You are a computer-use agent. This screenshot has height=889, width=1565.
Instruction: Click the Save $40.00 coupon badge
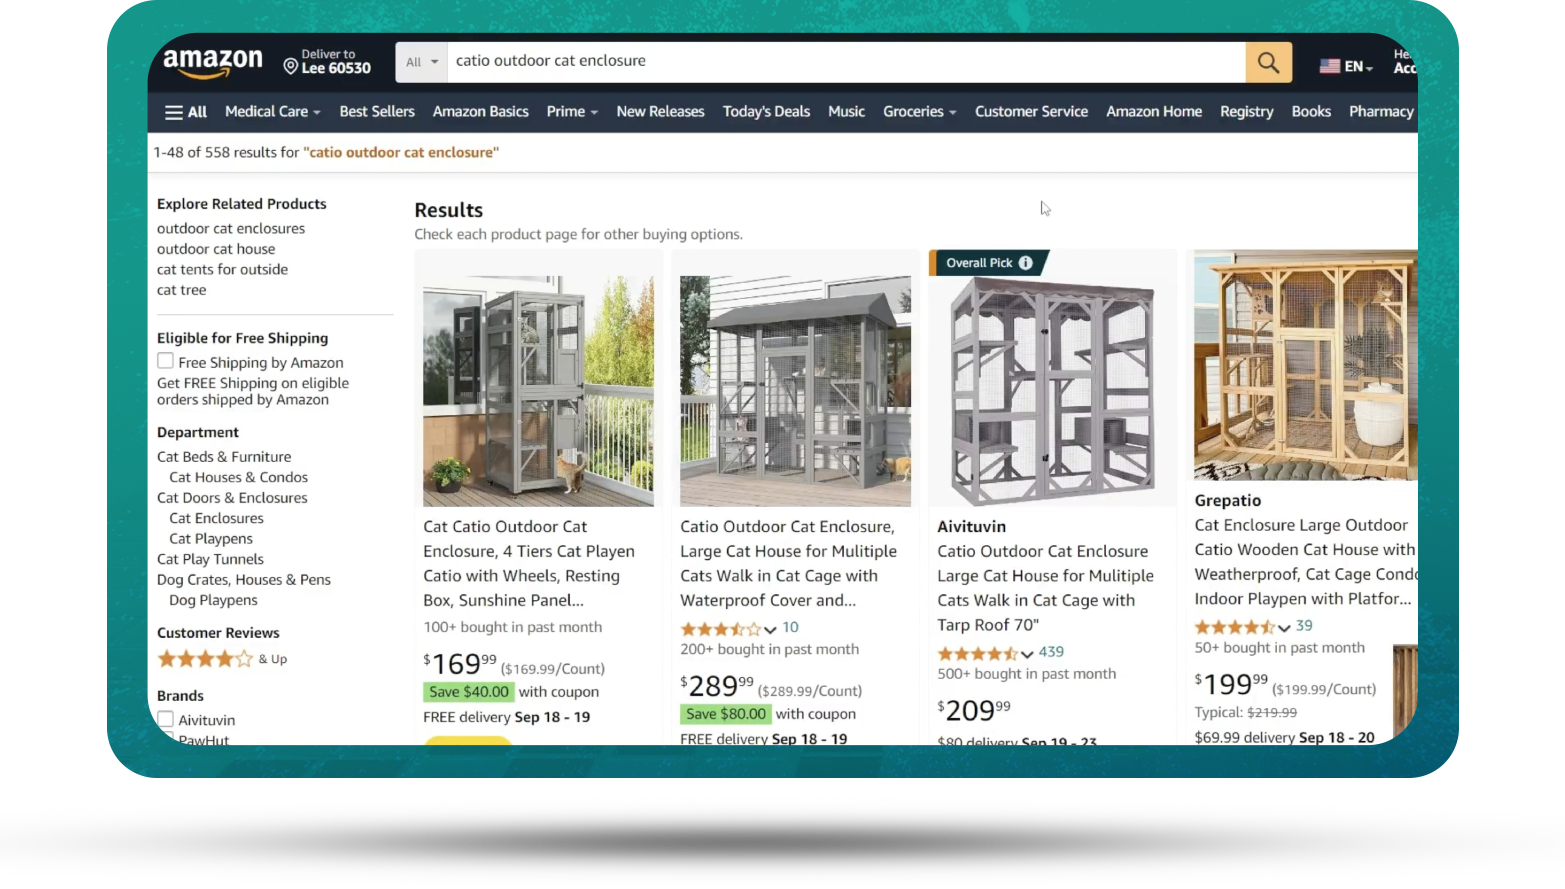coord(468,692)
